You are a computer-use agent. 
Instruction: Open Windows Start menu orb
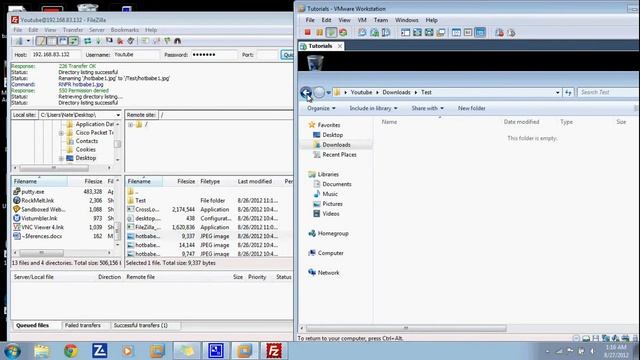(x=13, y=351)
